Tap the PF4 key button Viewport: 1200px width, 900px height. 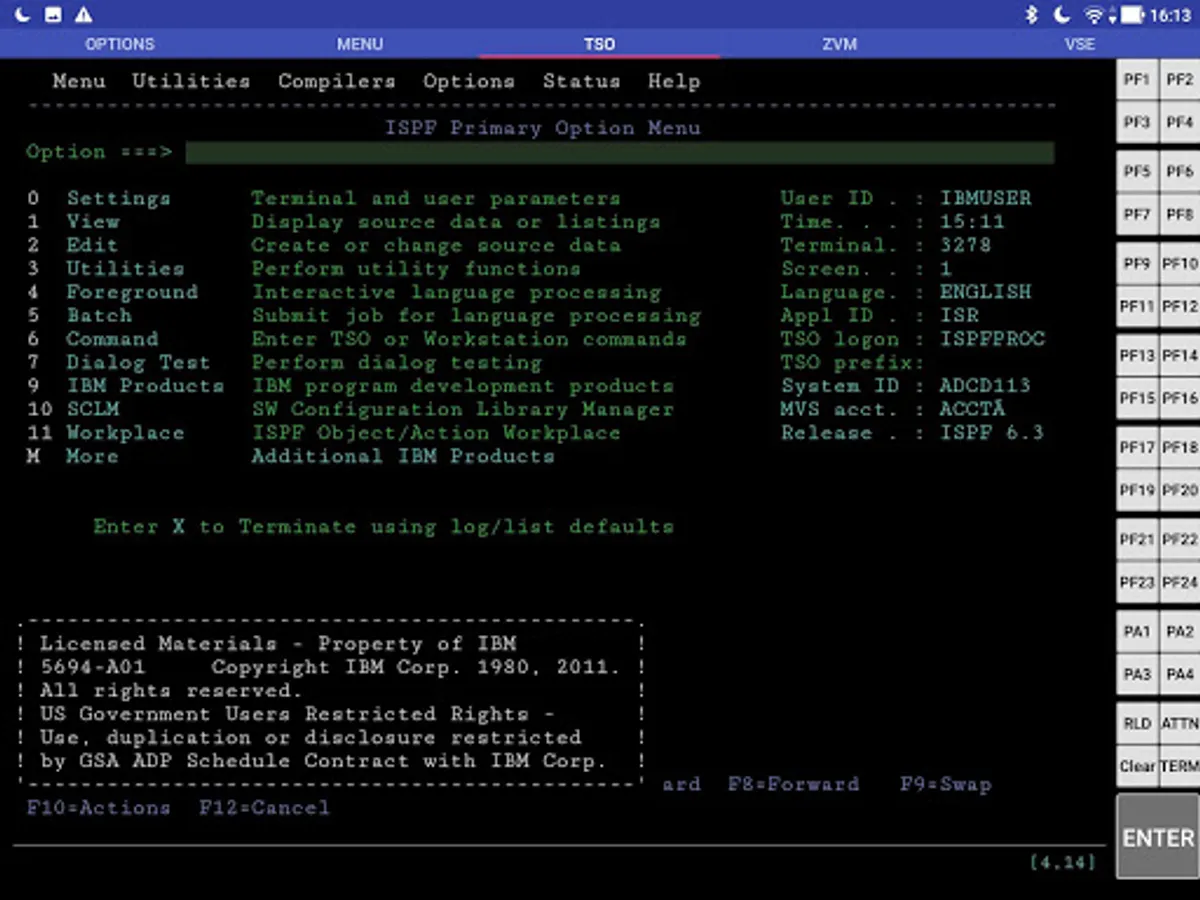1179,123
